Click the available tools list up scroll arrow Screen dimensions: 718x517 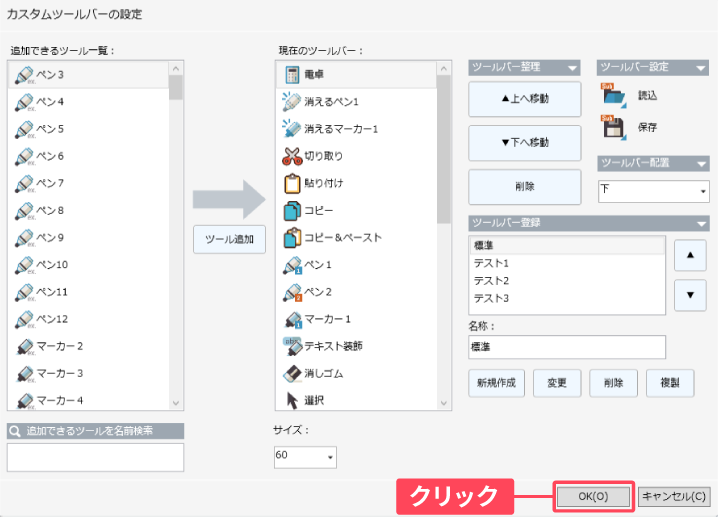(x=176, y=69)
